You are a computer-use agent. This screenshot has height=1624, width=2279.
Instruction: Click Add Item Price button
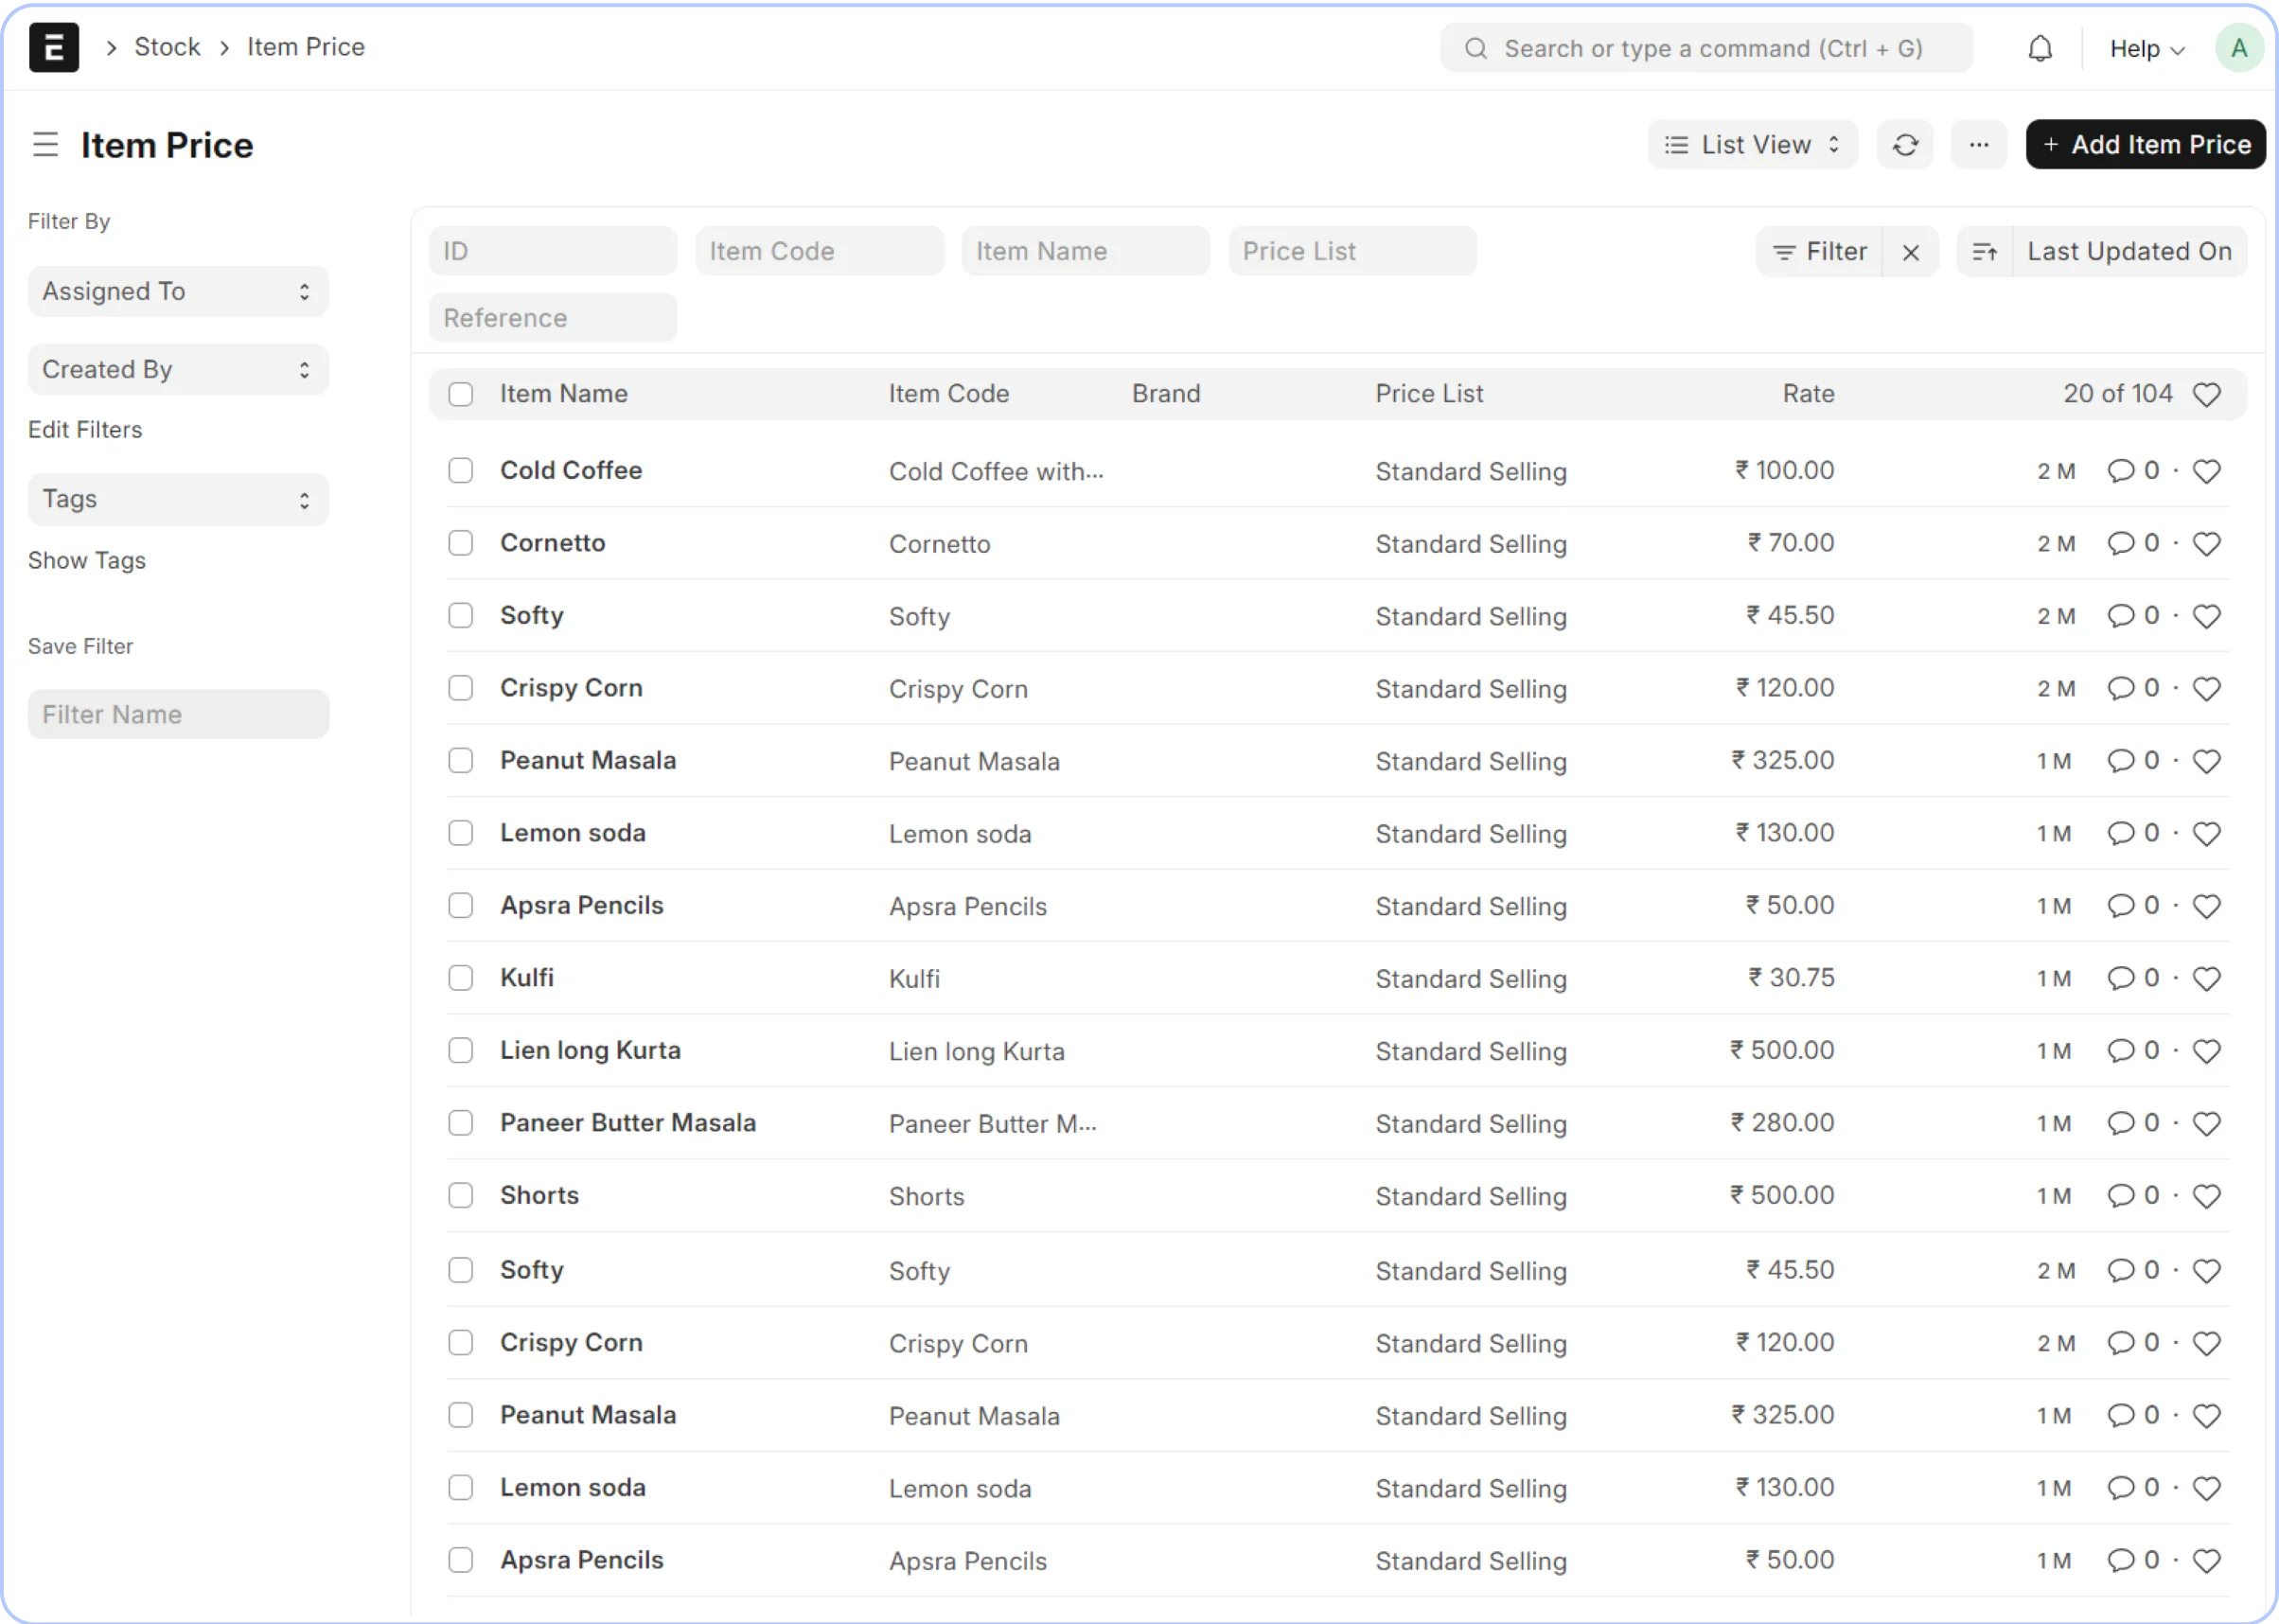[x=2145, y=145]
